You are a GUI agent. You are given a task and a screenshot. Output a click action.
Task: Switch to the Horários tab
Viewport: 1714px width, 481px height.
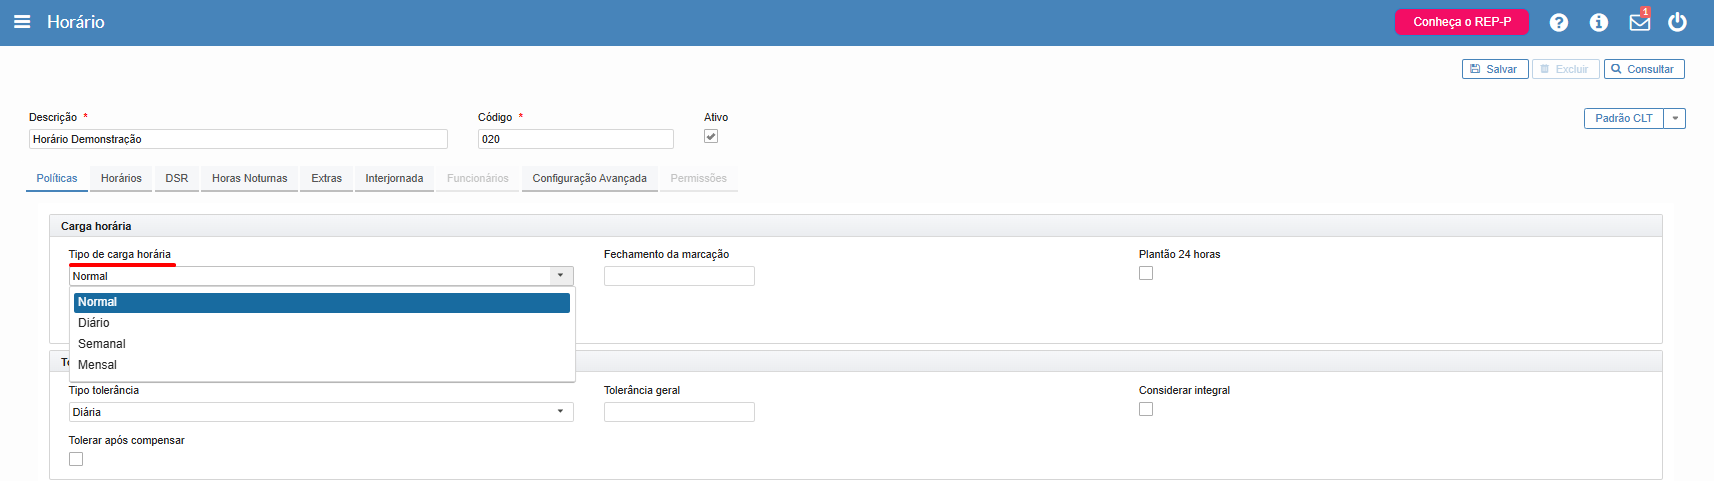click(x=121, y=178)
